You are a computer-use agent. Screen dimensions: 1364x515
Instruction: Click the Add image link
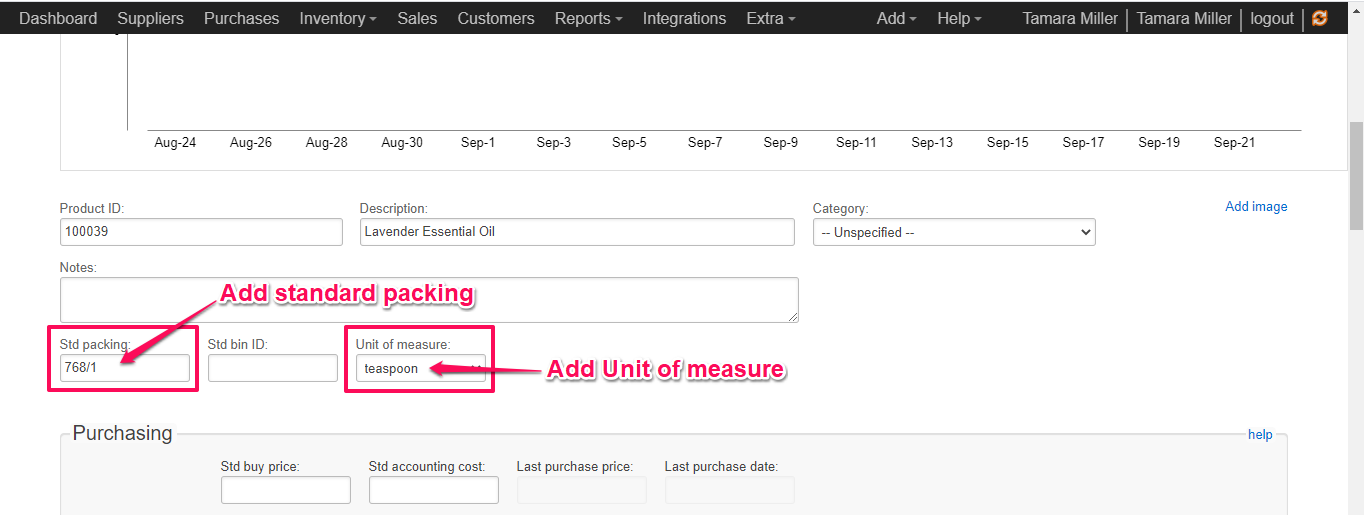pos(1256,206)
